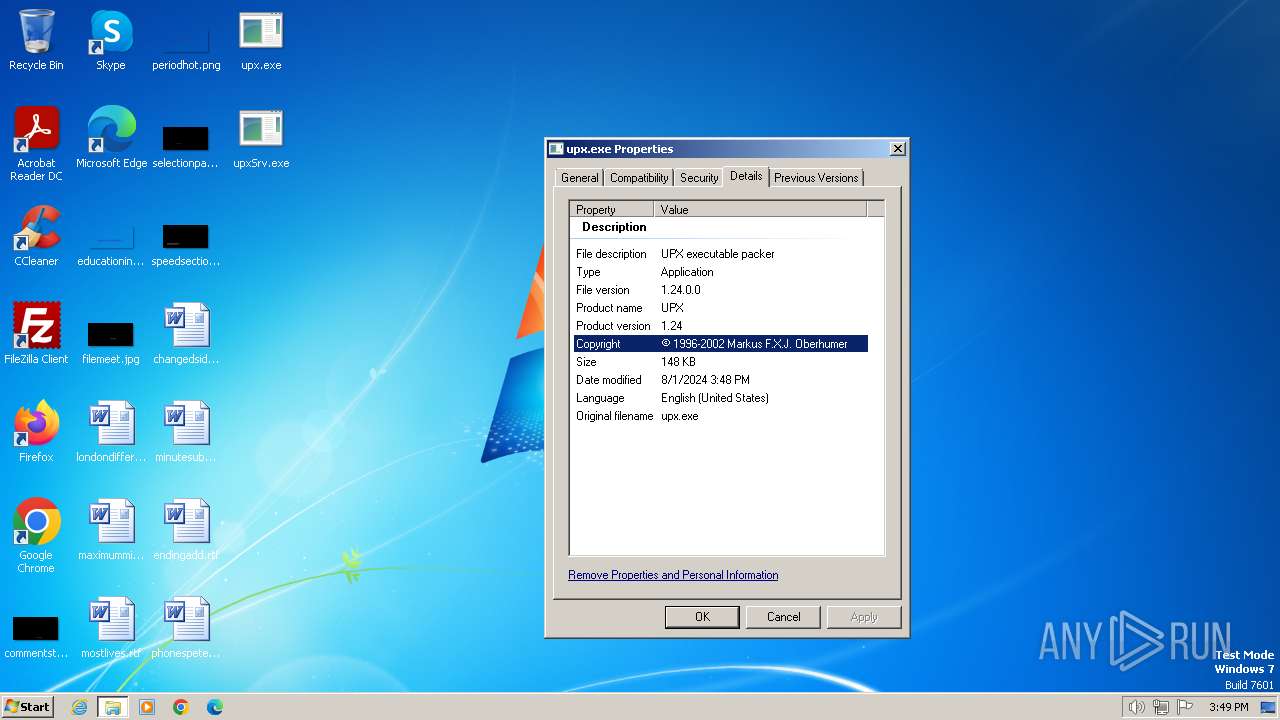Click the taskbar clock 3:49 PM
1280x720 pixels.
coord(1228,707)
